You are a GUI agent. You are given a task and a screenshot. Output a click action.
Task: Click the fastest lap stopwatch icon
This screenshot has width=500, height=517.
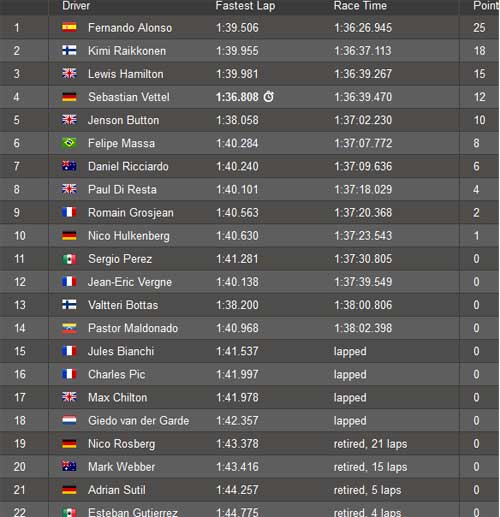269,97
